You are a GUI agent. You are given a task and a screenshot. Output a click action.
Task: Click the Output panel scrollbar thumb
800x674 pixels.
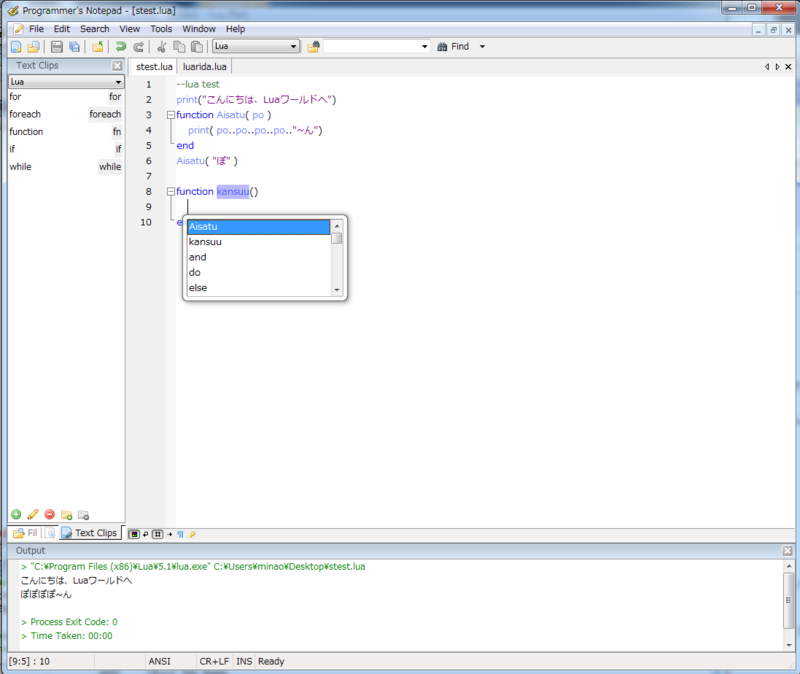[x=789, y=600]
